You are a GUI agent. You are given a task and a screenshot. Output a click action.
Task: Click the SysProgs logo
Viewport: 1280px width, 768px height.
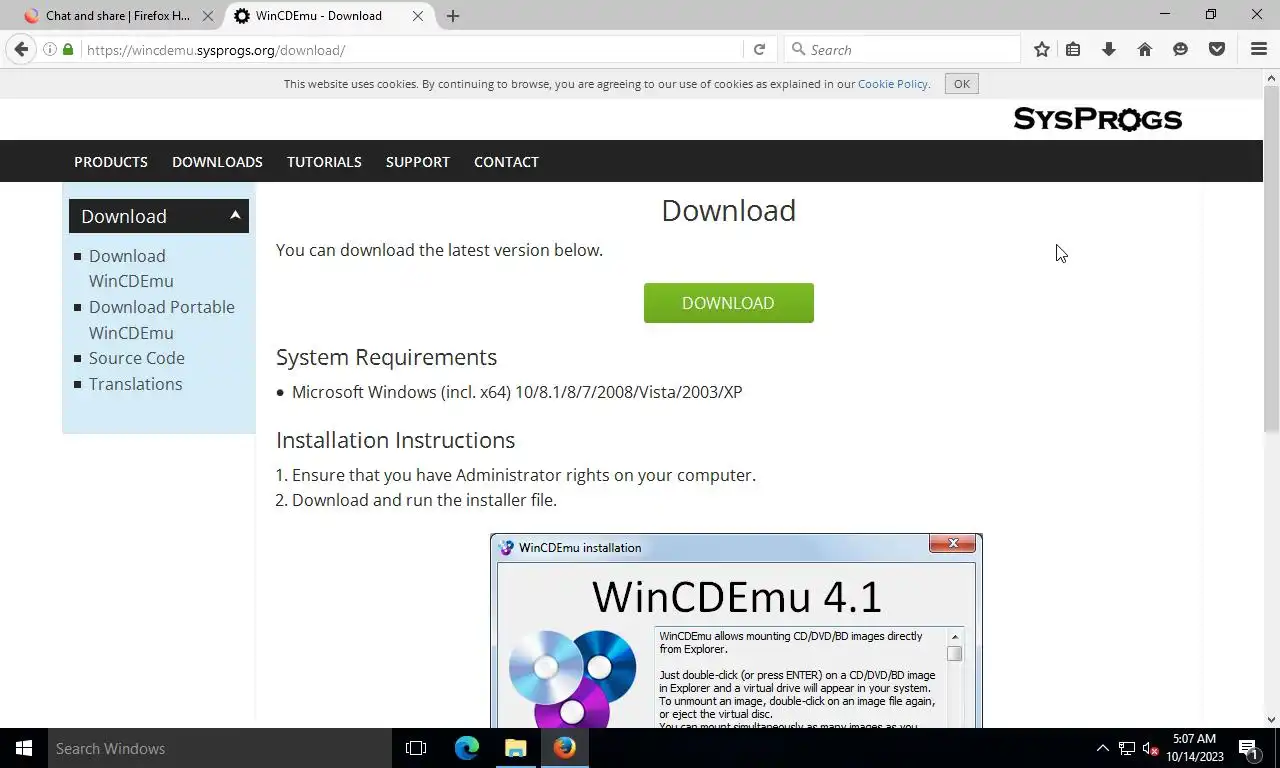click(x=1097, y=119)
